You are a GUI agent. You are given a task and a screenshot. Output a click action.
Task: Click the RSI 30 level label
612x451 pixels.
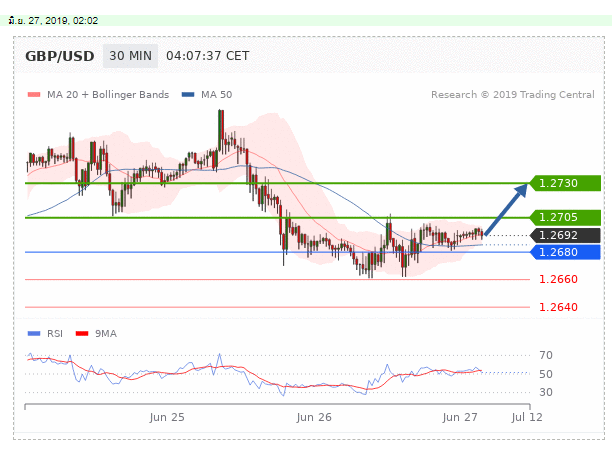[546, 392]
